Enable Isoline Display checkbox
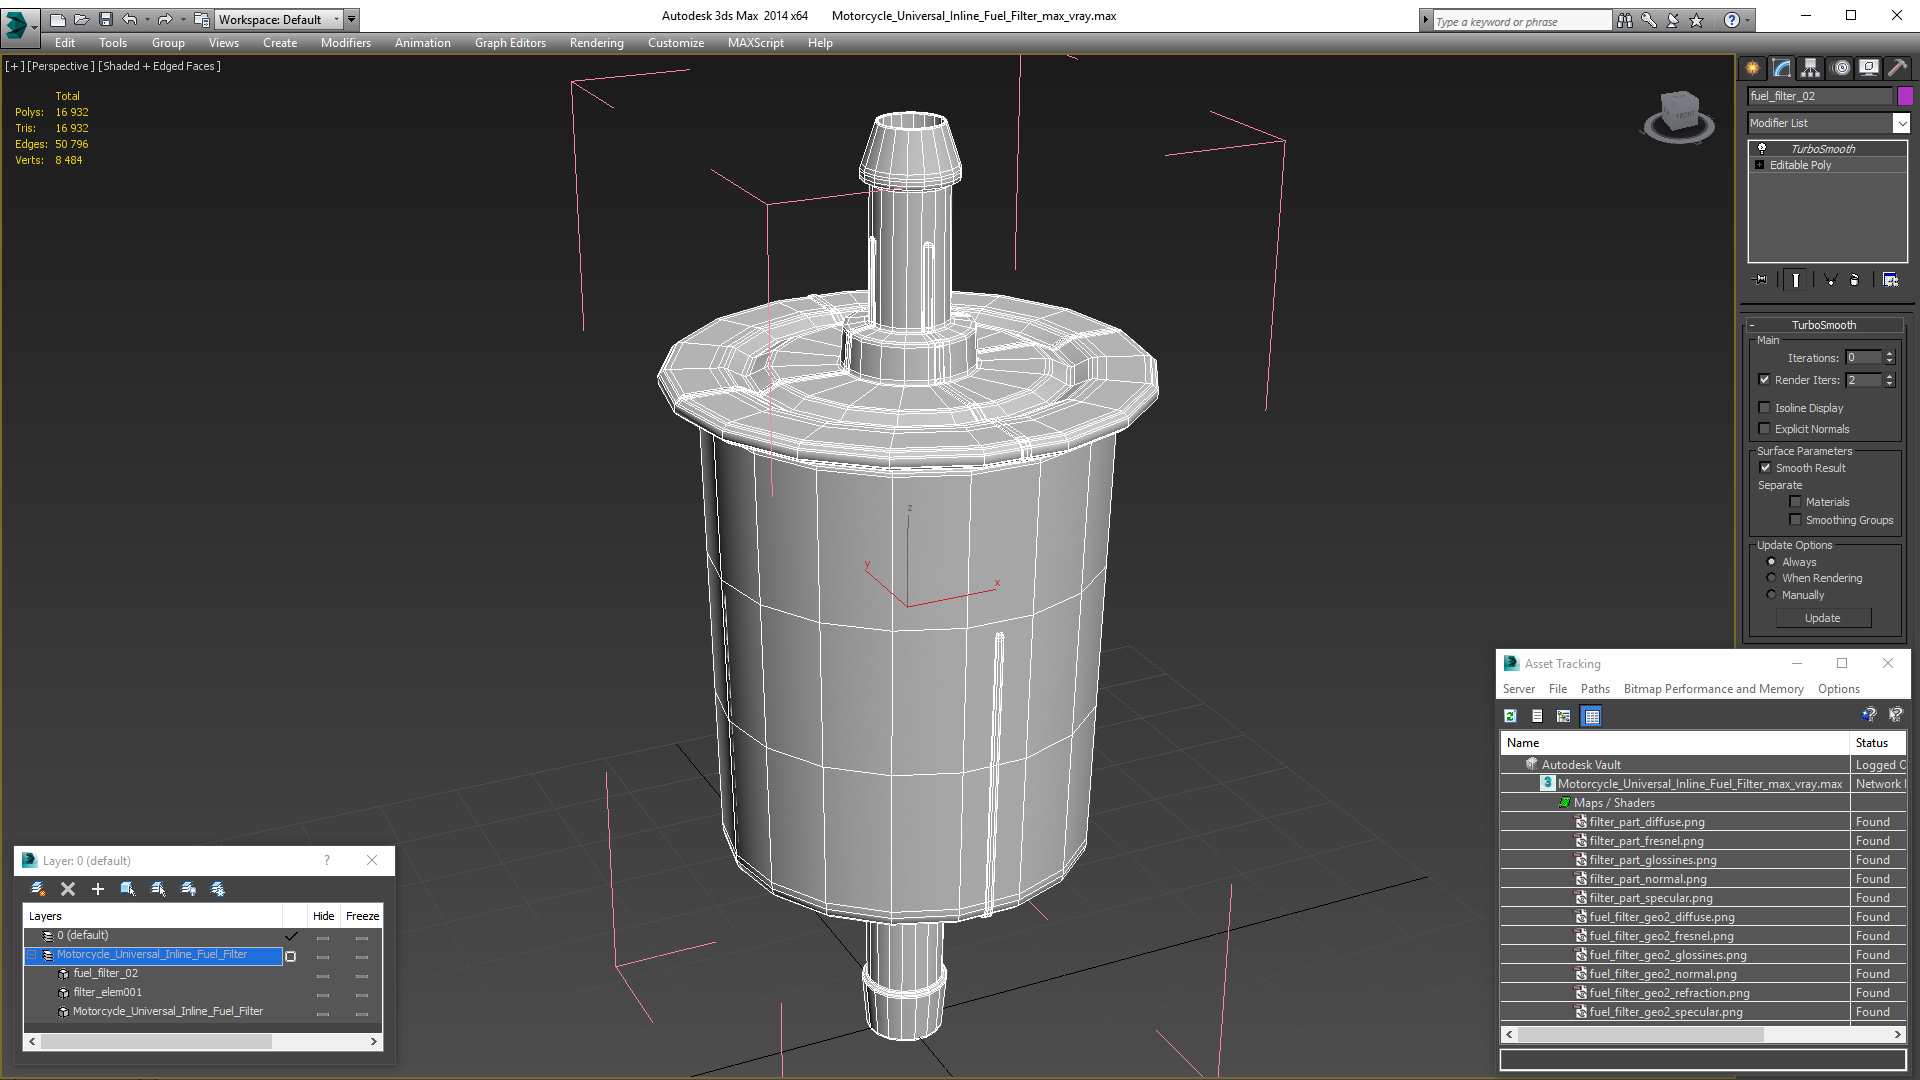The height and width of the screenshot is (1080, 1920). [x=1765, y=408]
